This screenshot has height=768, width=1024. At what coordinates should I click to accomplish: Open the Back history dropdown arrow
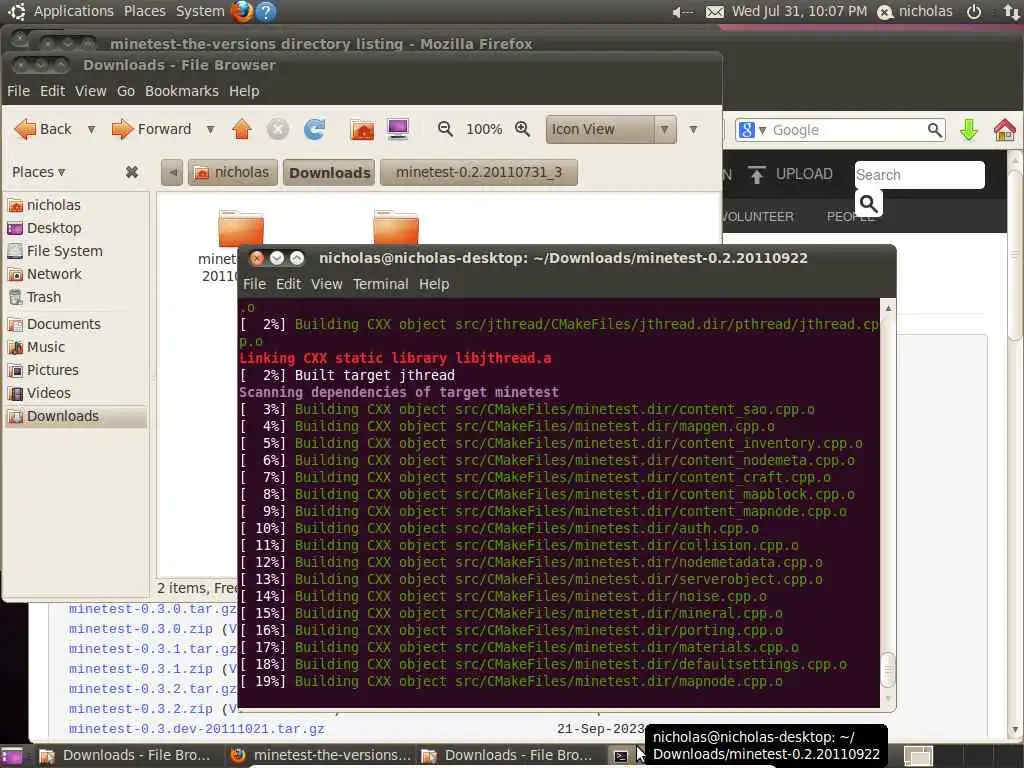click(x=91, y=129)
